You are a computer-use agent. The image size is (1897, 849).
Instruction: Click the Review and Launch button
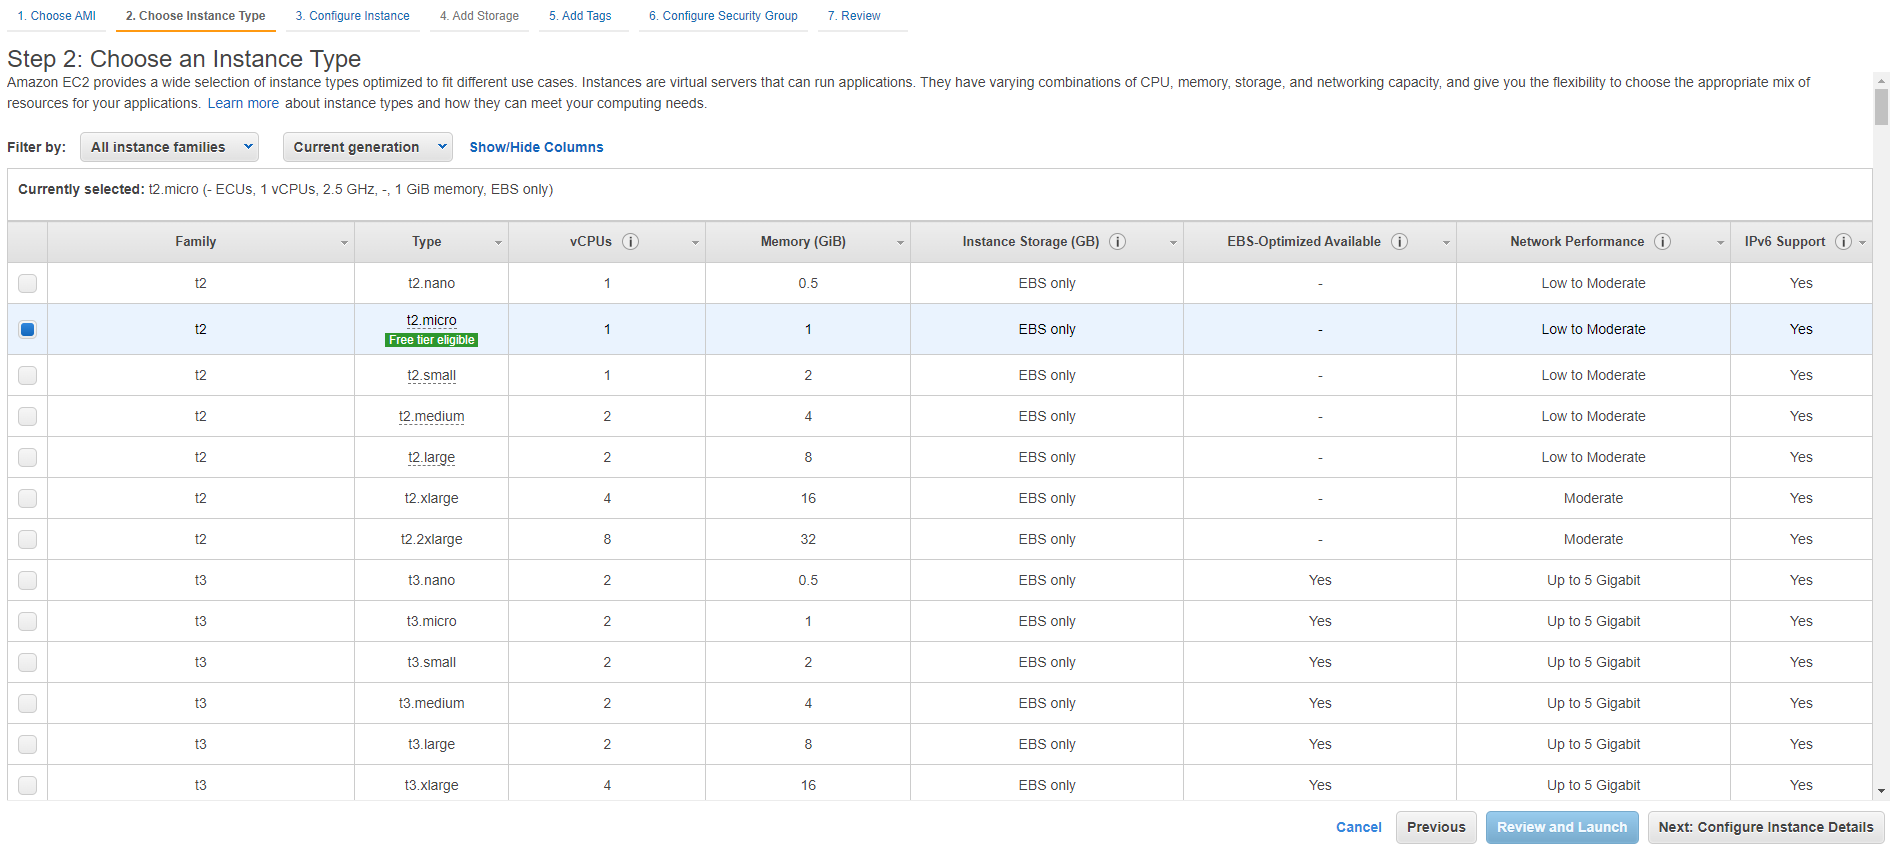(x=1562, y=827)
